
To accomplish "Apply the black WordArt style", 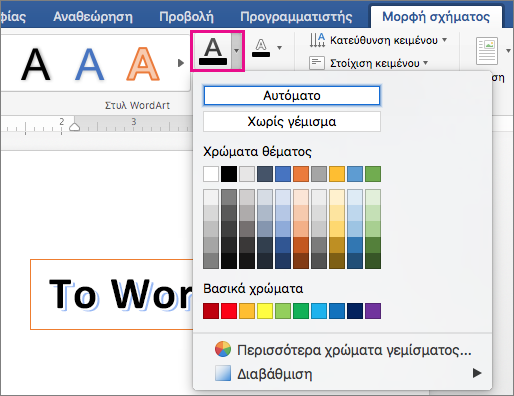I will (36, 64).
